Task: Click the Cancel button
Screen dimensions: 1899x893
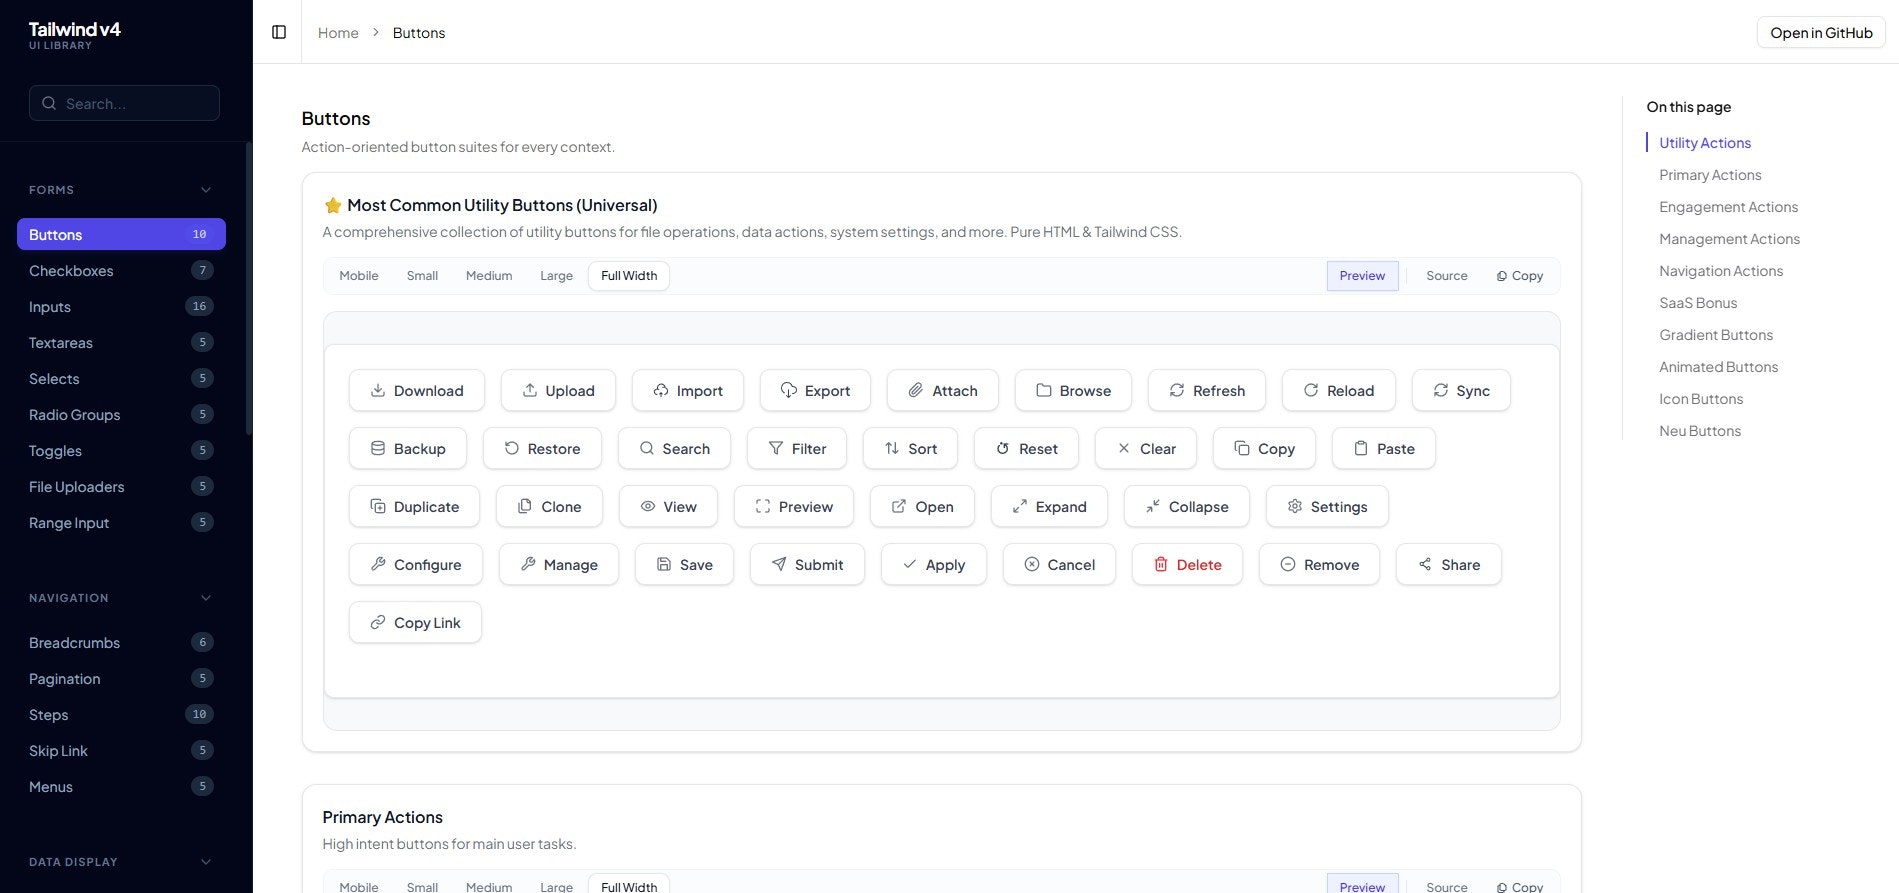Action: tap(1059, 564)
